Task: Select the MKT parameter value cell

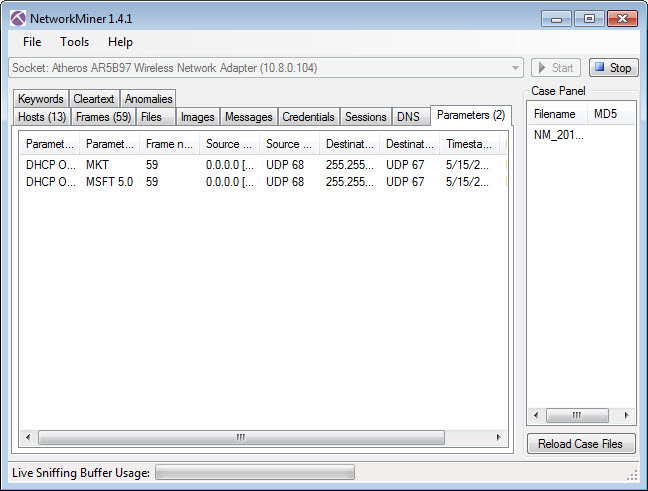Action: pyautogui.click(x=98, y=165)
